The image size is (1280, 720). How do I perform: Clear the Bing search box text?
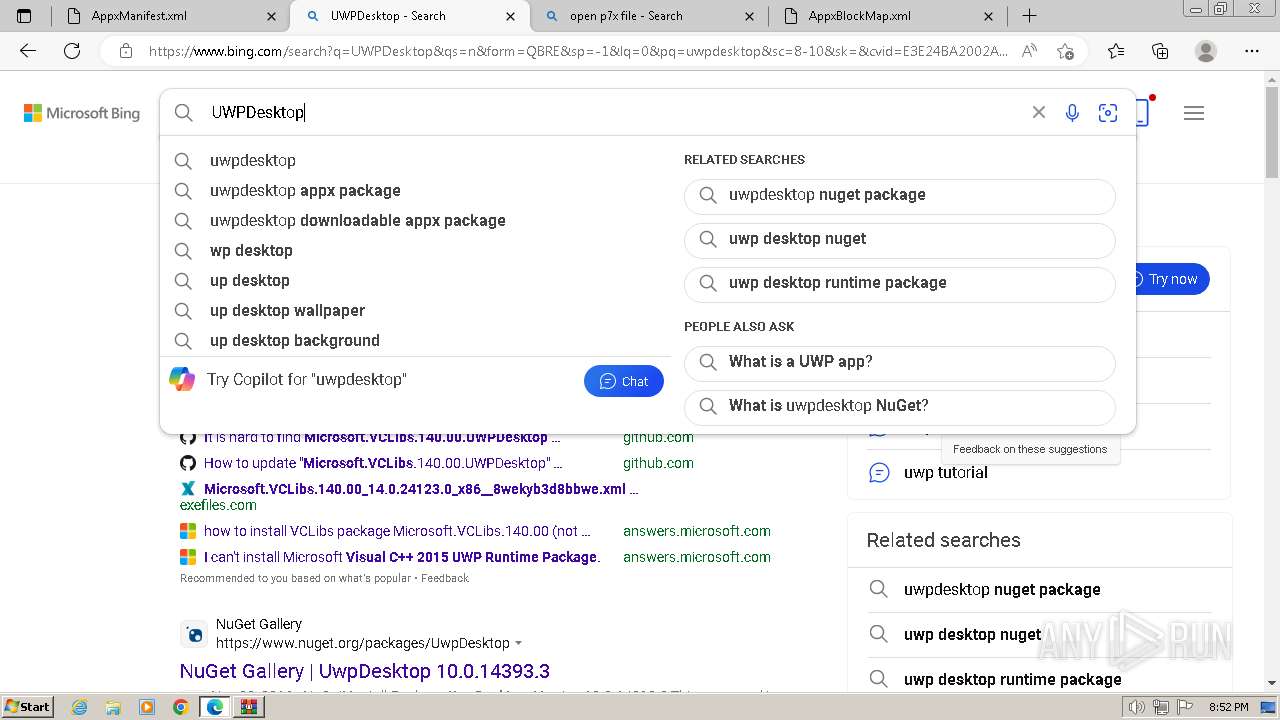(x=1039, y=113)
